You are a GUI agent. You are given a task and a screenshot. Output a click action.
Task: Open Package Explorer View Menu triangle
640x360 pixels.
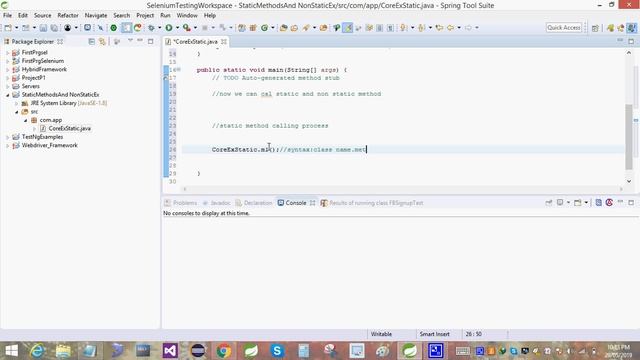[x=130, y=41]
